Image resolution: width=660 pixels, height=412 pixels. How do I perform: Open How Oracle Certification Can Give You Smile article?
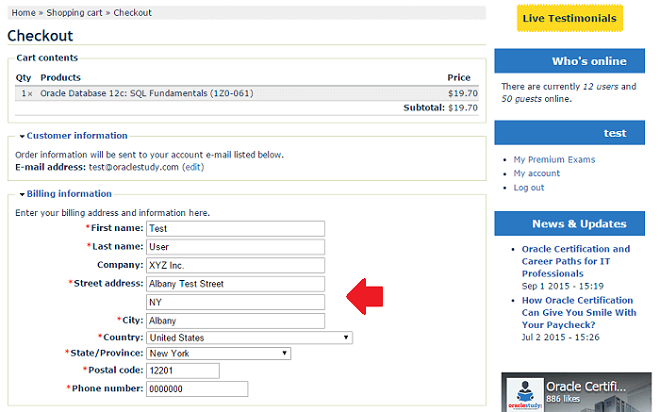click(x=579, y=312)
